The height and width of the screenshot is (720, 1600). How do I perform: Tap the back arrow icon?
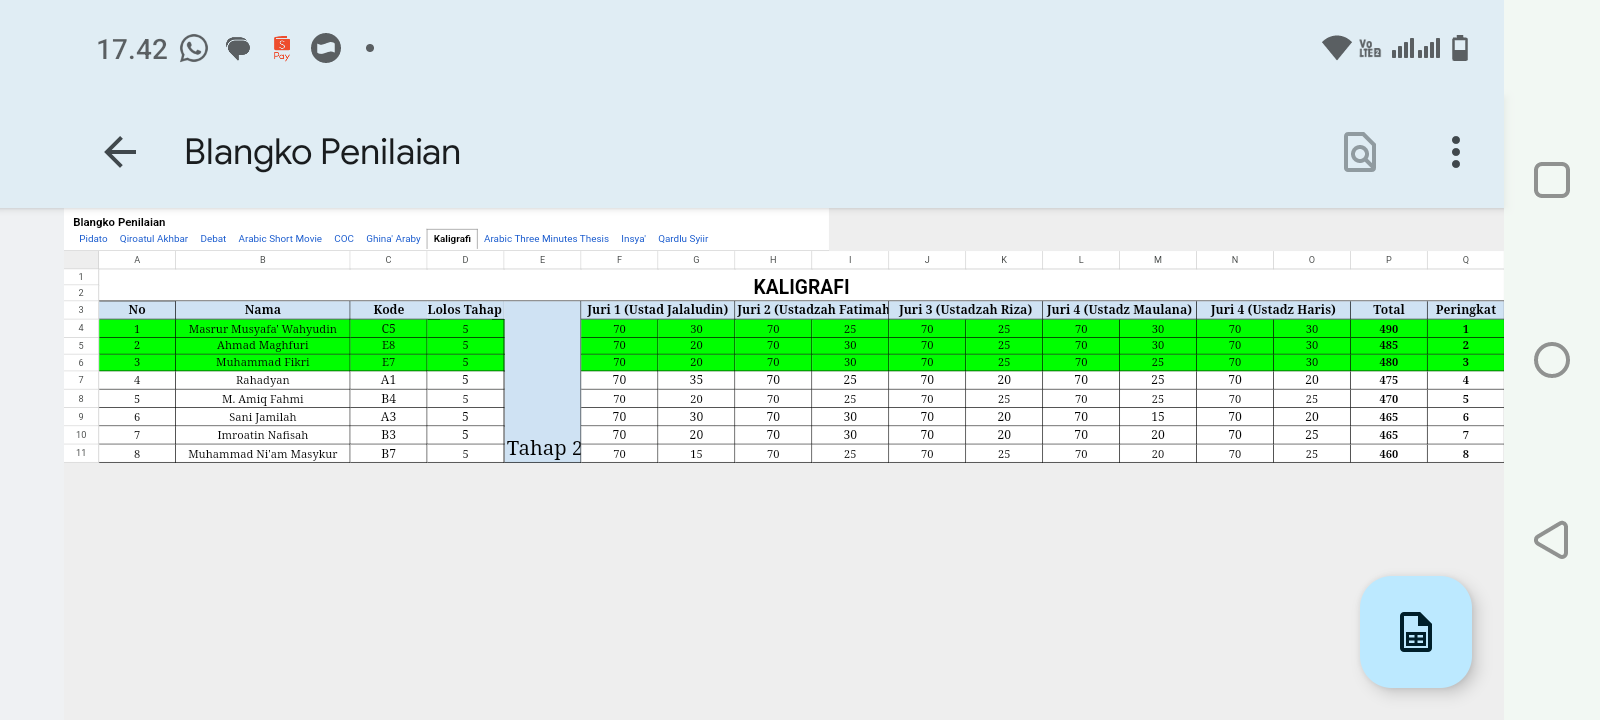(x=120, y=152)
